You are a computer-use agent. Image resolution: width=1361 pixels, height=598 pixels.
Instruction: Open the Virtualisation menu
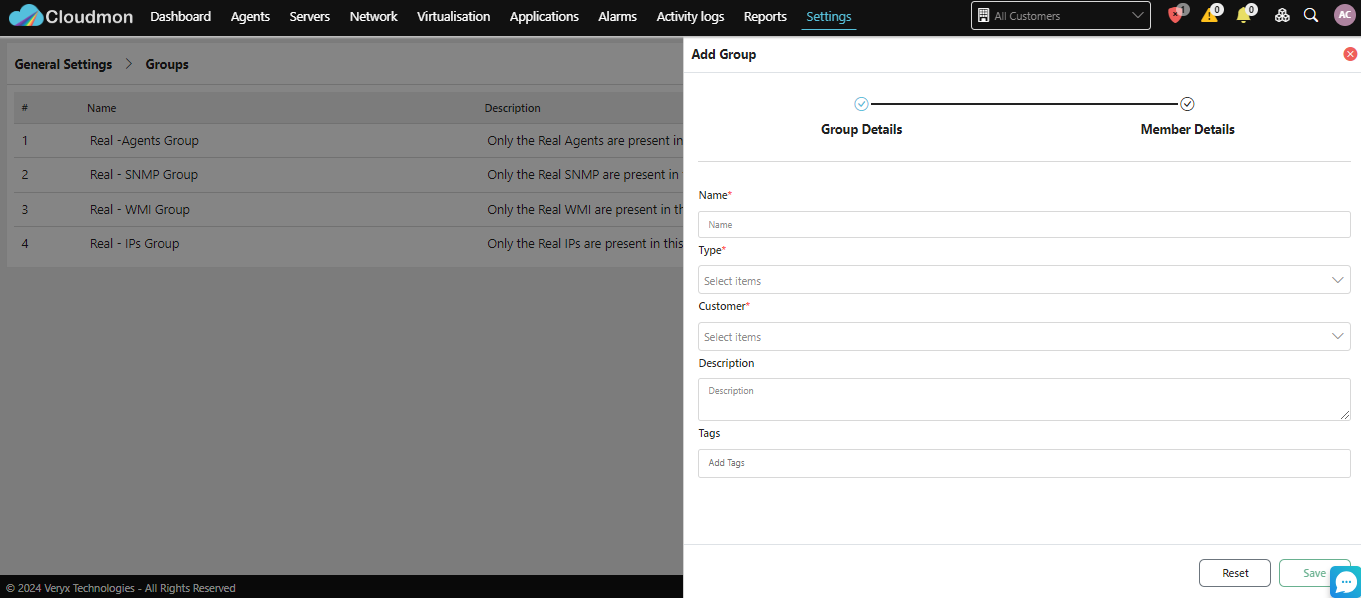454,16
